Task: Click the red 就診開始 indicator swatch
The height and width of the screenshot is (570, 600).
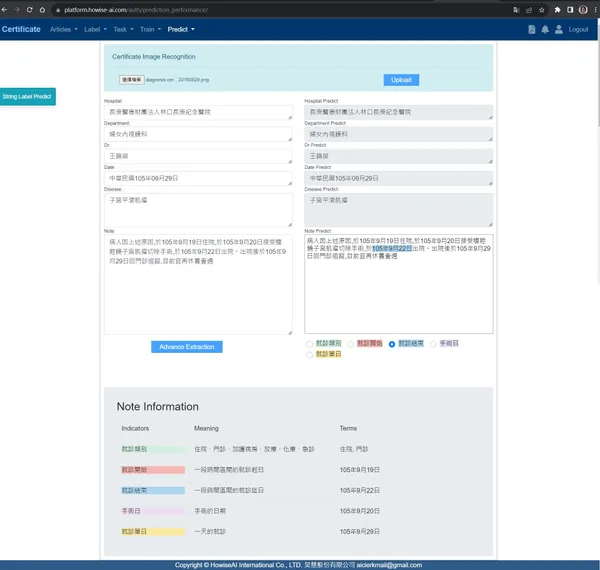Action: (x=153, y=470)
